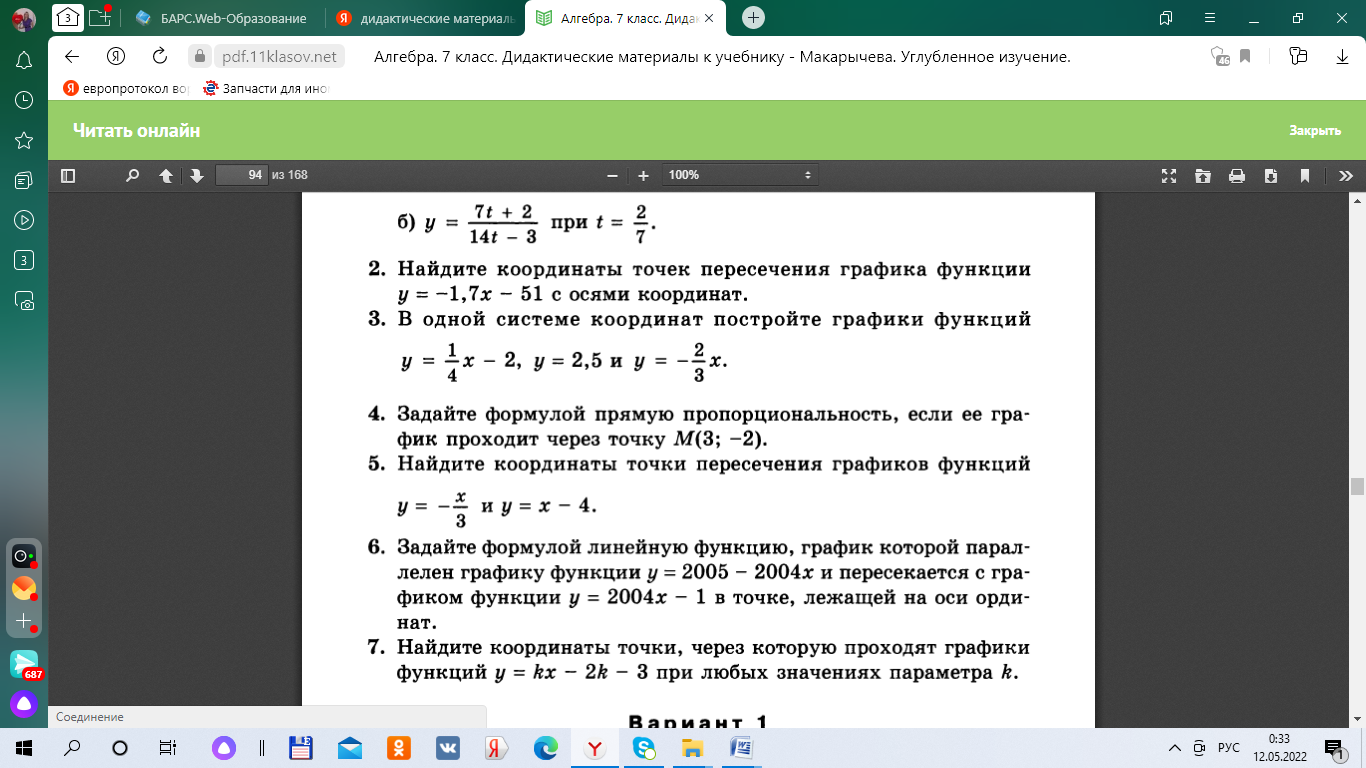The height and width of the screenshot is (768, 1366).
Task: Open the sidebar notifications bell
Action: coord(24,61)
